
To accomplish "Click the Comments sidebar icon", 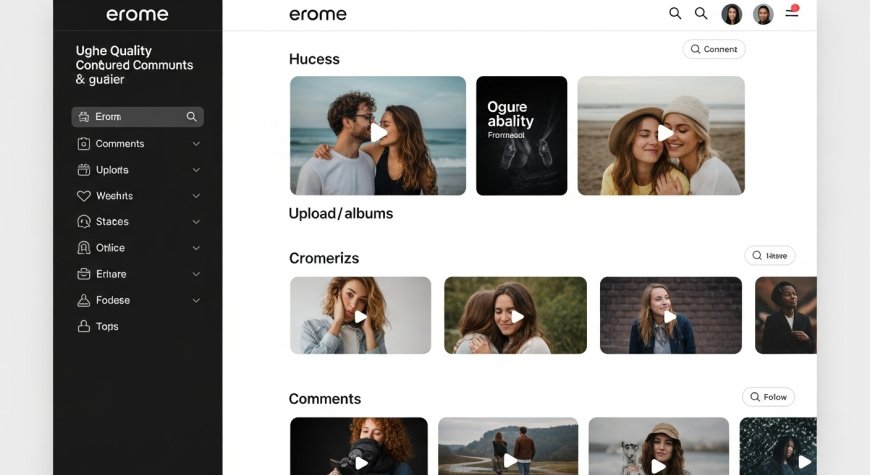I will 83,144.
